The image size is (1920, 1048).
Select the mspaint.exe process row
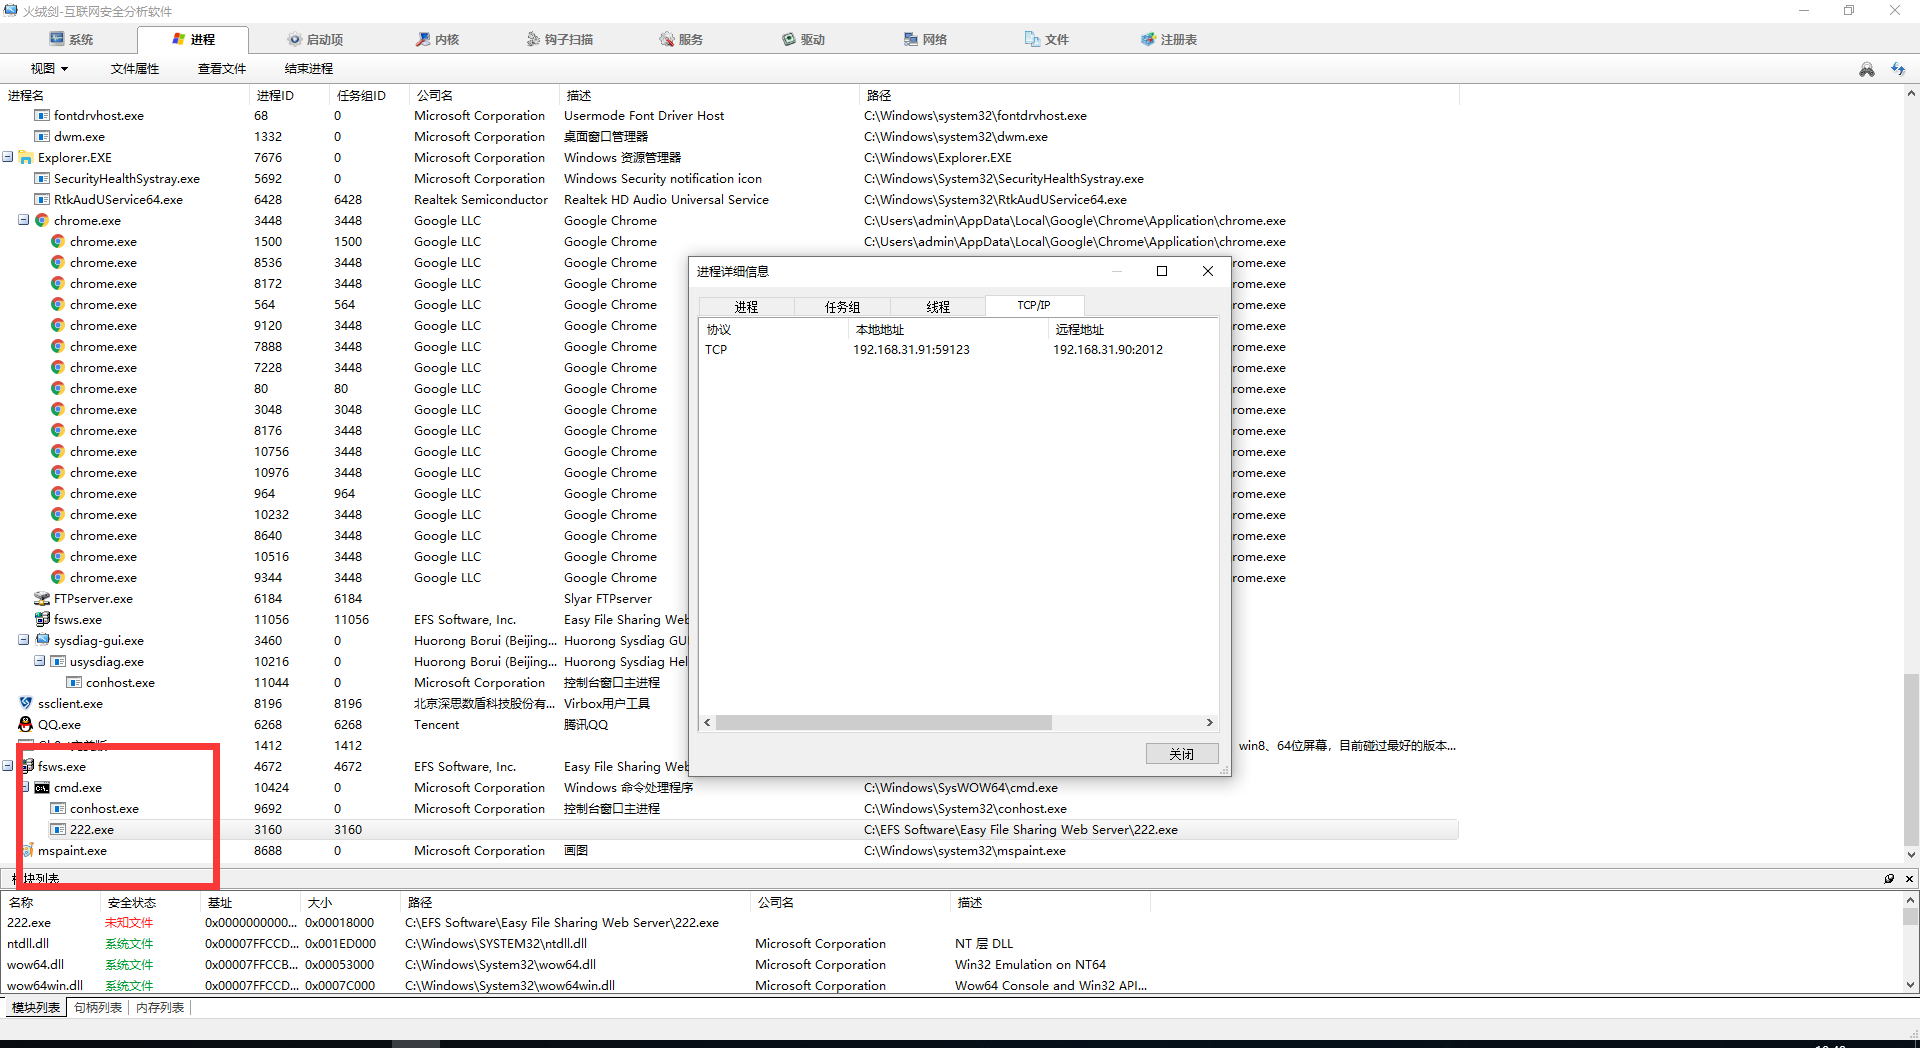point(730,851)
